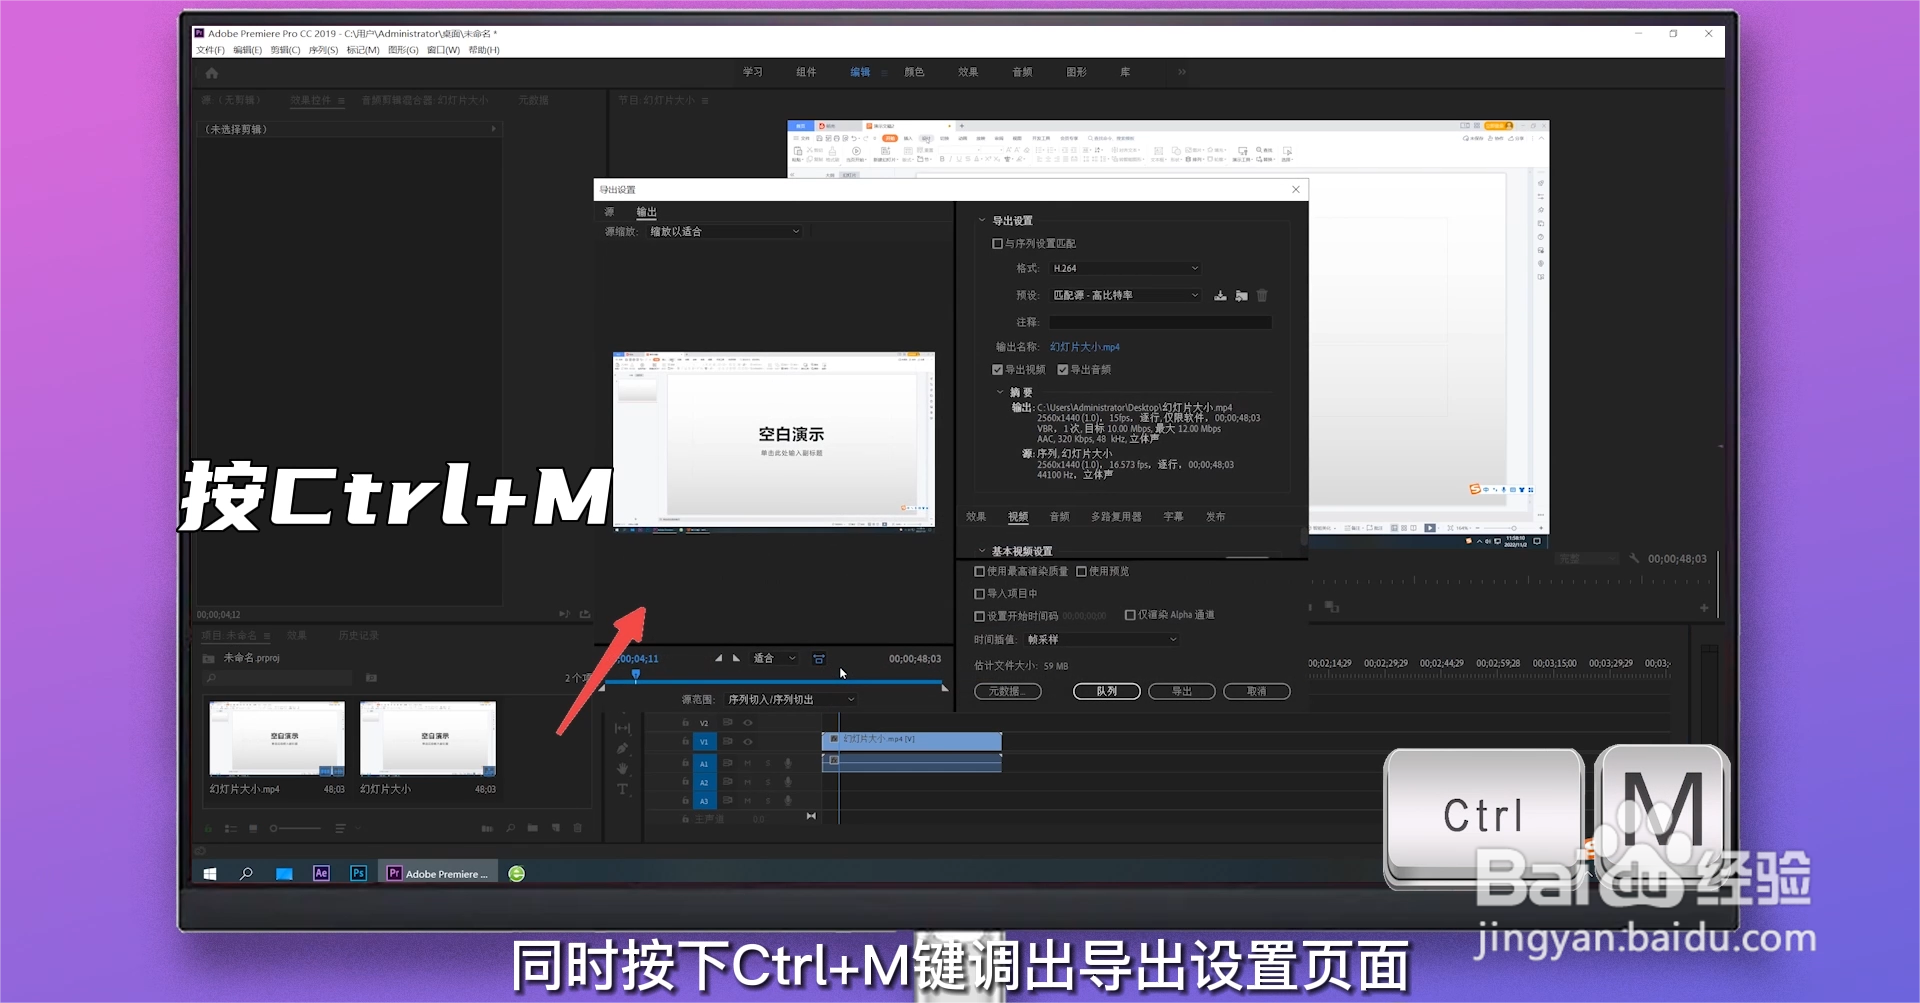Screen dimensions: 1920x1003
Task: Enable 仅渲染 Alpha 通道 checkbox
Action: (x=1130, y=615)
